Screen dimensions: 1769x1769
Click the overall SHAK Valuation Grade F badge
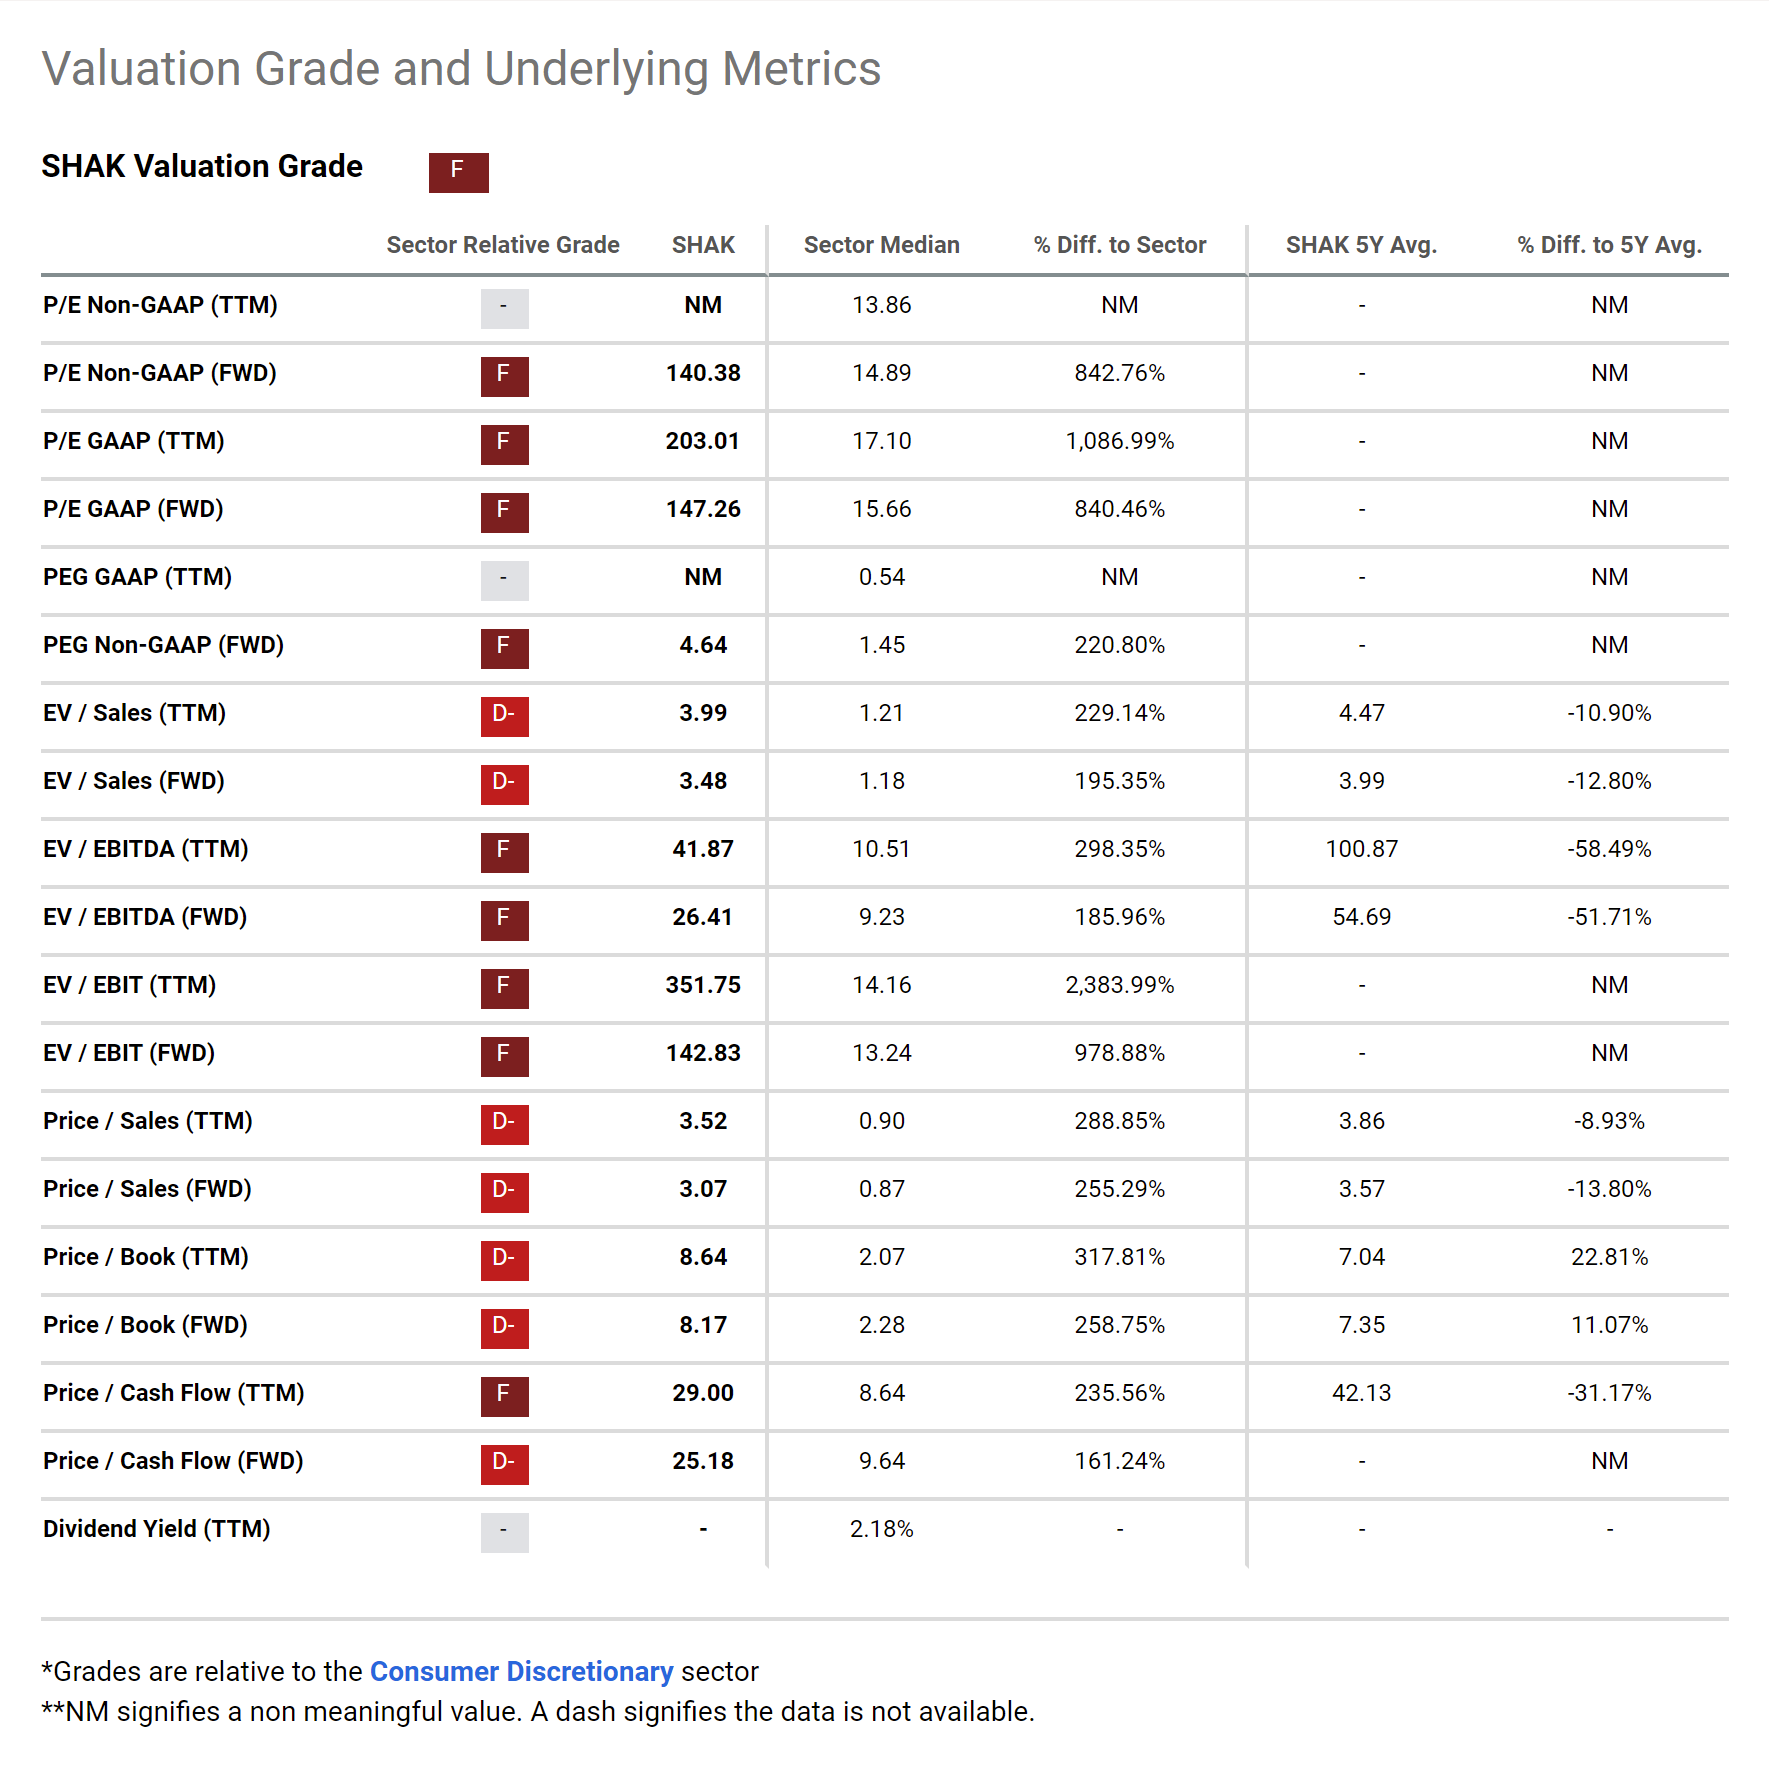(x=458, y=172)
